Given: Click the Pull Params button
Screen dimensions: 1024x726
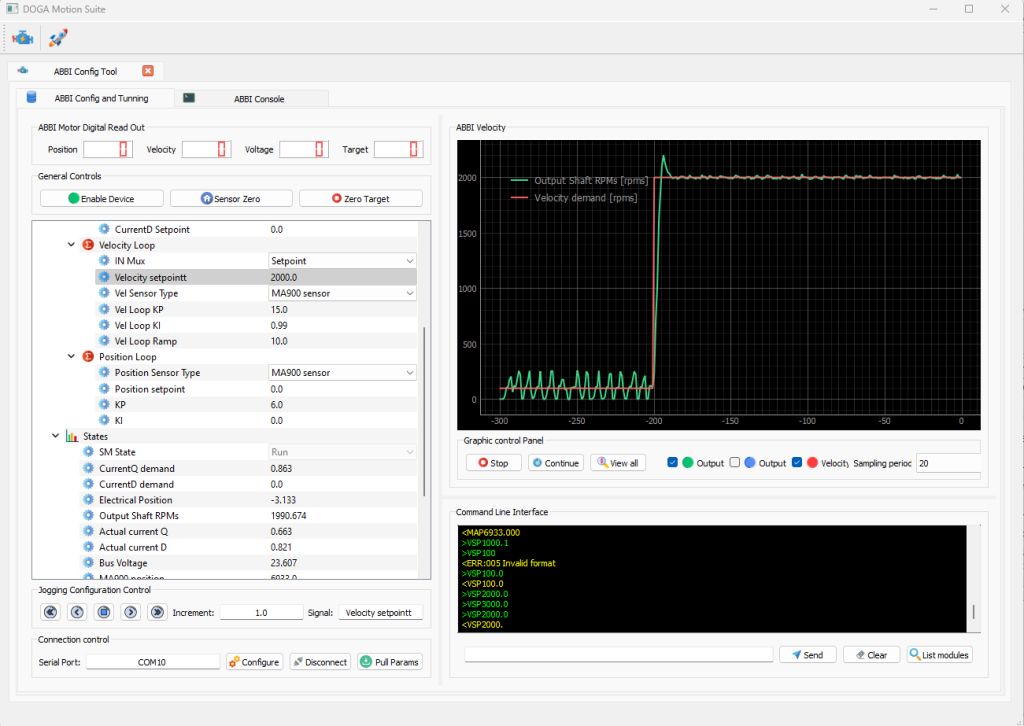Looking at the screenshot, I should (x=390, y=661).
